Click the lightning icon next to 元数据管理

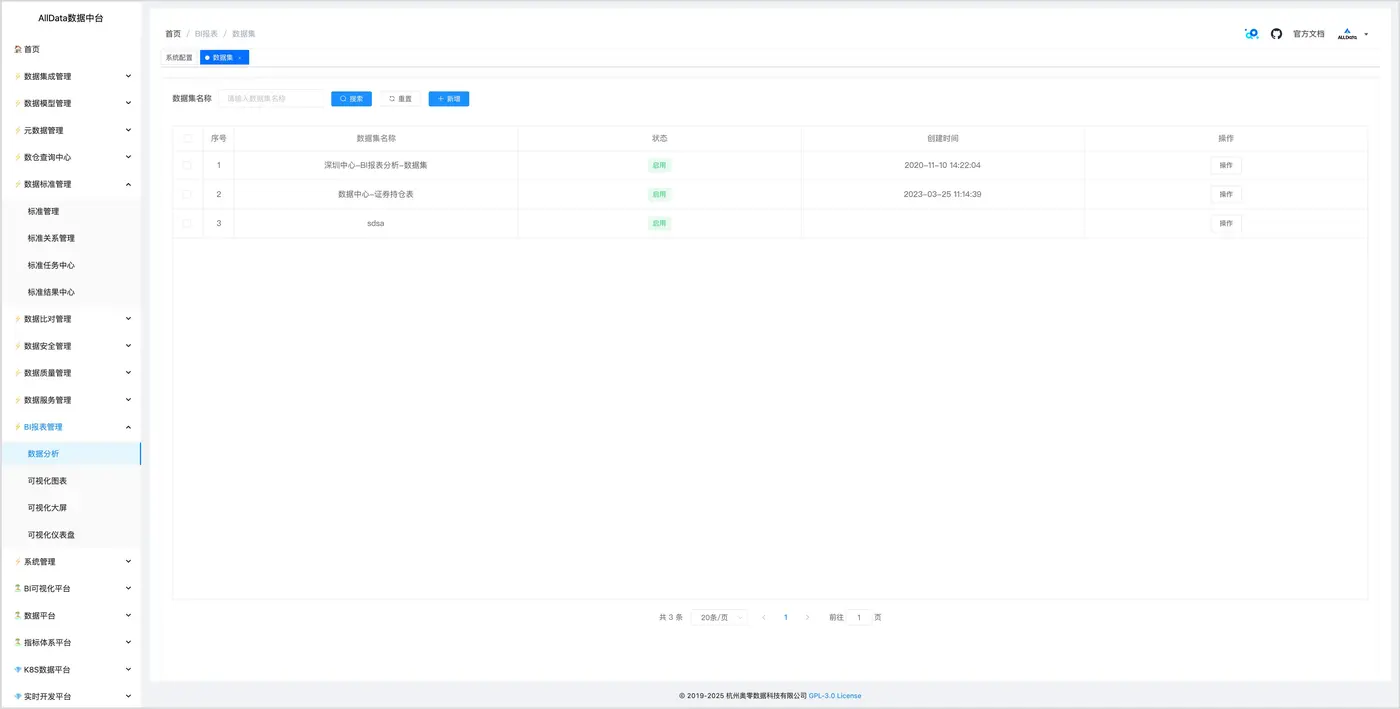click(x=18, y=130)
